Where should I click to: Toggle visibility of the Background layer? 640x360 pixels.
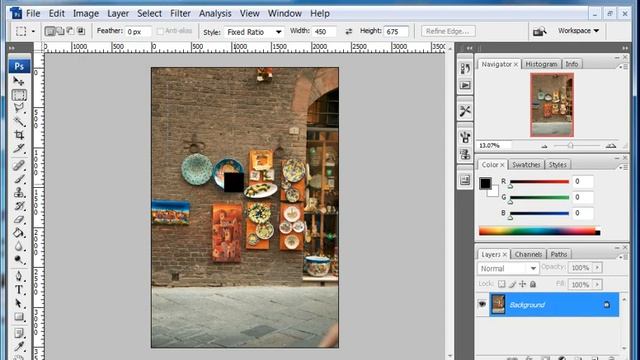click(x=482, y=304)
